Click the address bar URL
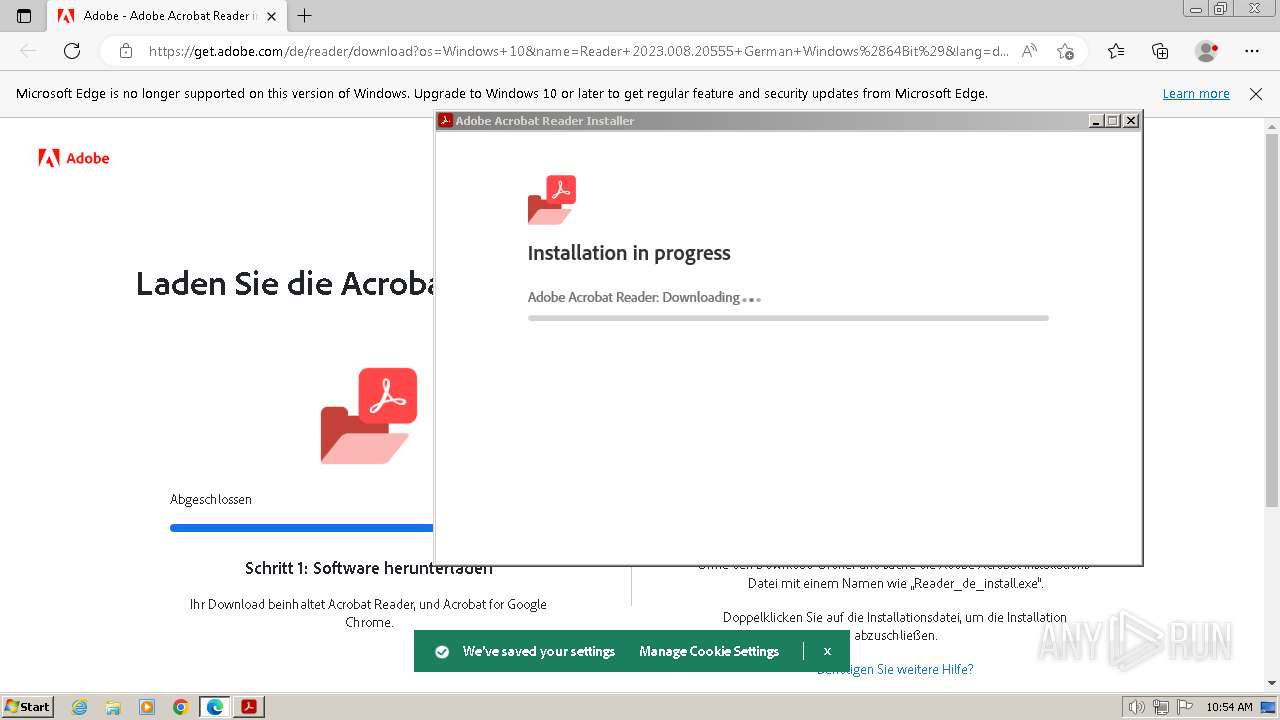 pyautogui.click(x=578, y=51)
